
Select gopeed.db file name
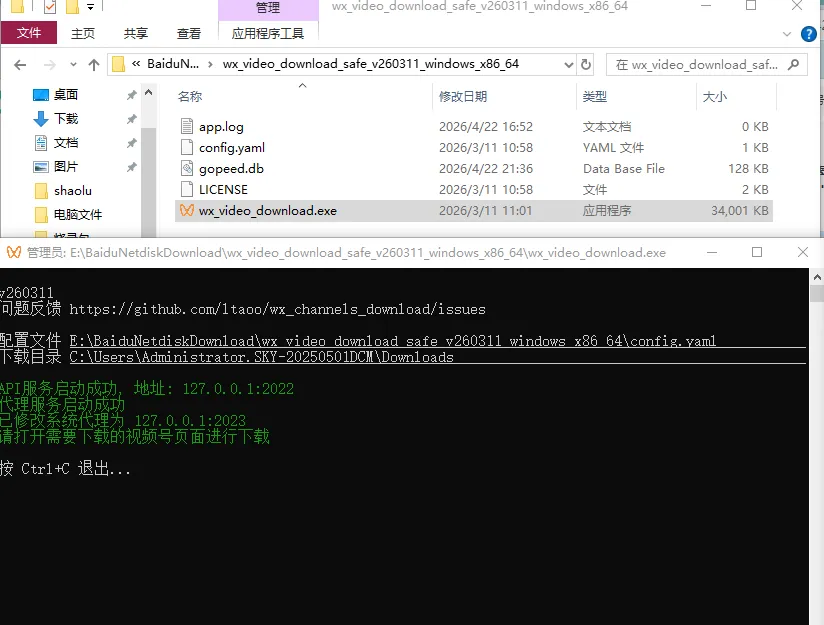[x=231, y=169]
